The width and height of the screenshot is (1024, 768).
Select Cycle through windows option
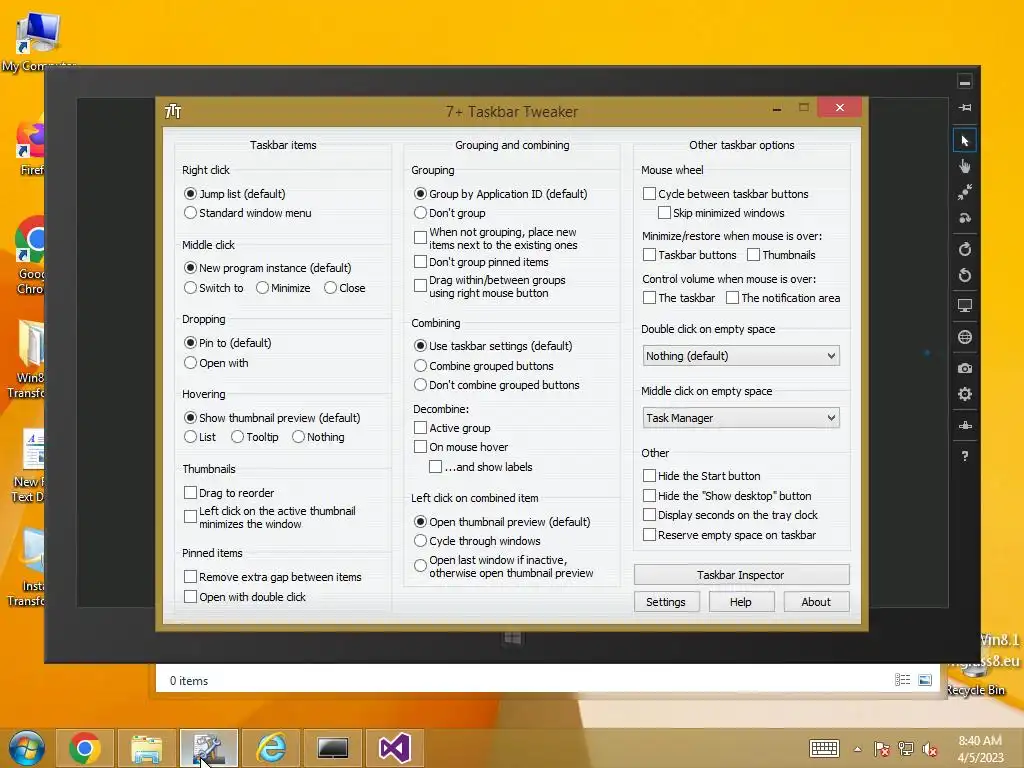click(x=477, y=541)
